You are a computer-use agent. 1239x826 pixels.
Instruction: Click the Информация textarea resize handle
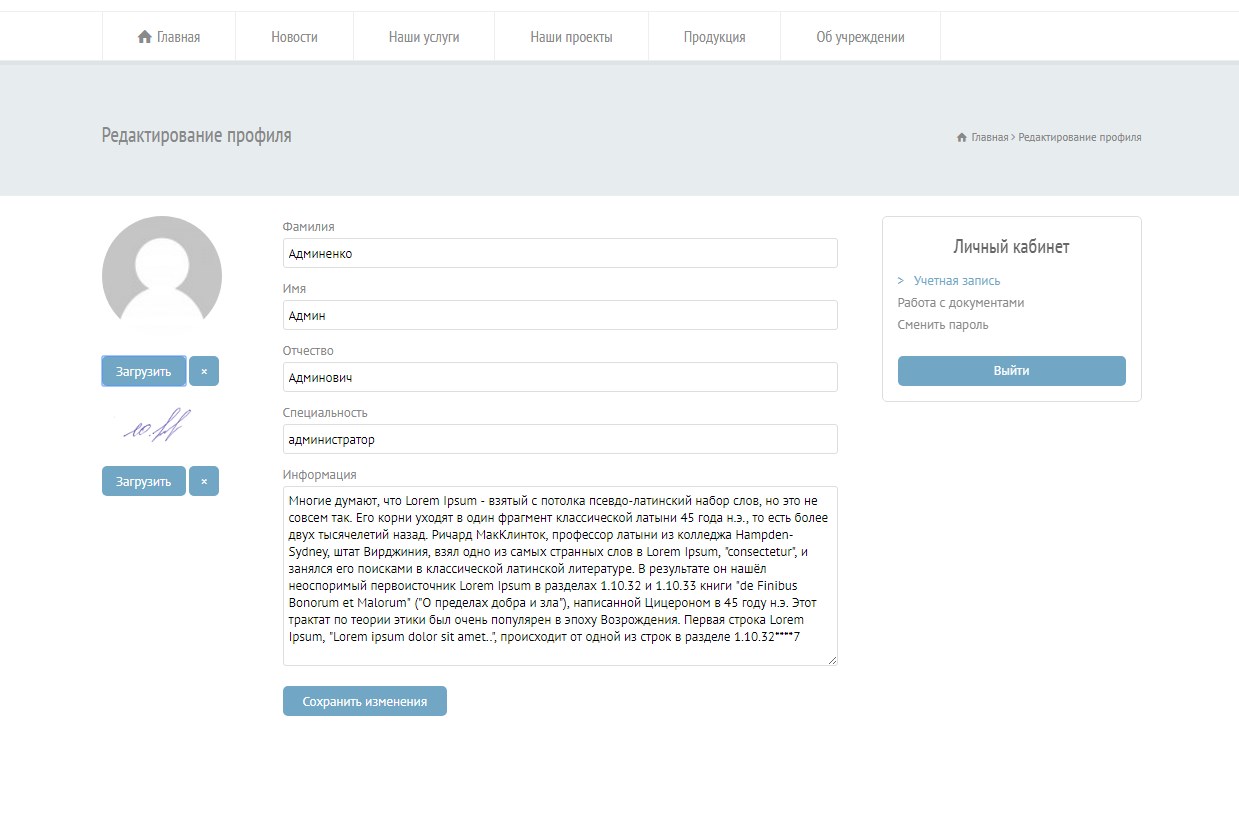[x=832, y=660]
